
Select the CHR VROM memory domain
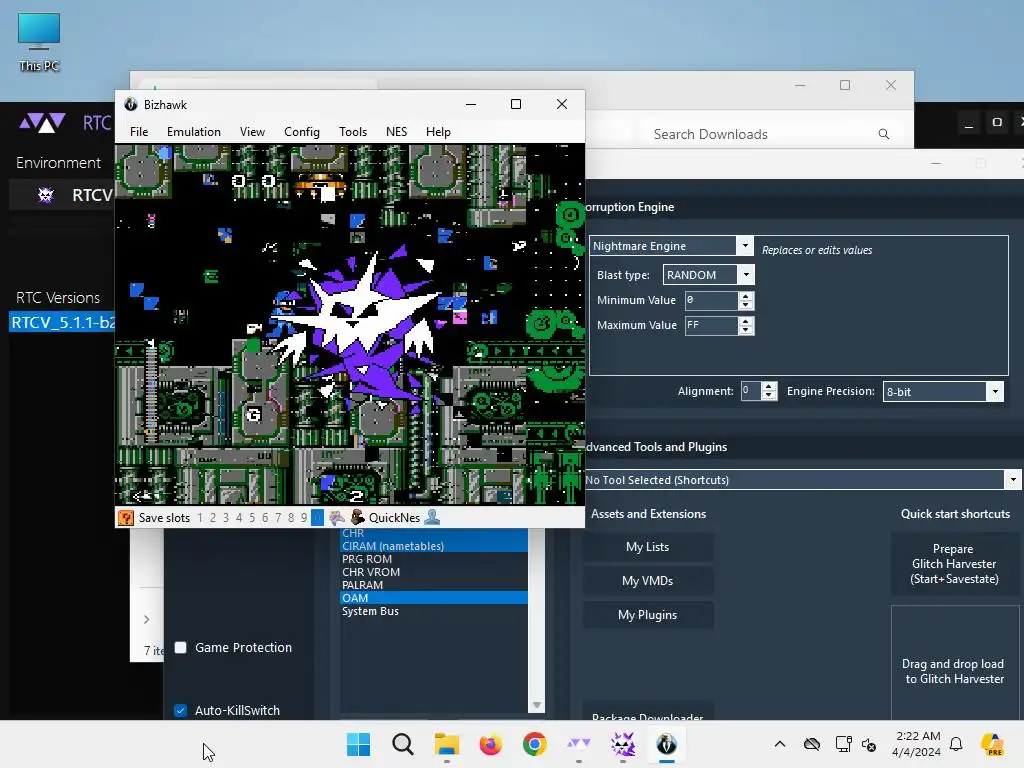tap(434, 572)
